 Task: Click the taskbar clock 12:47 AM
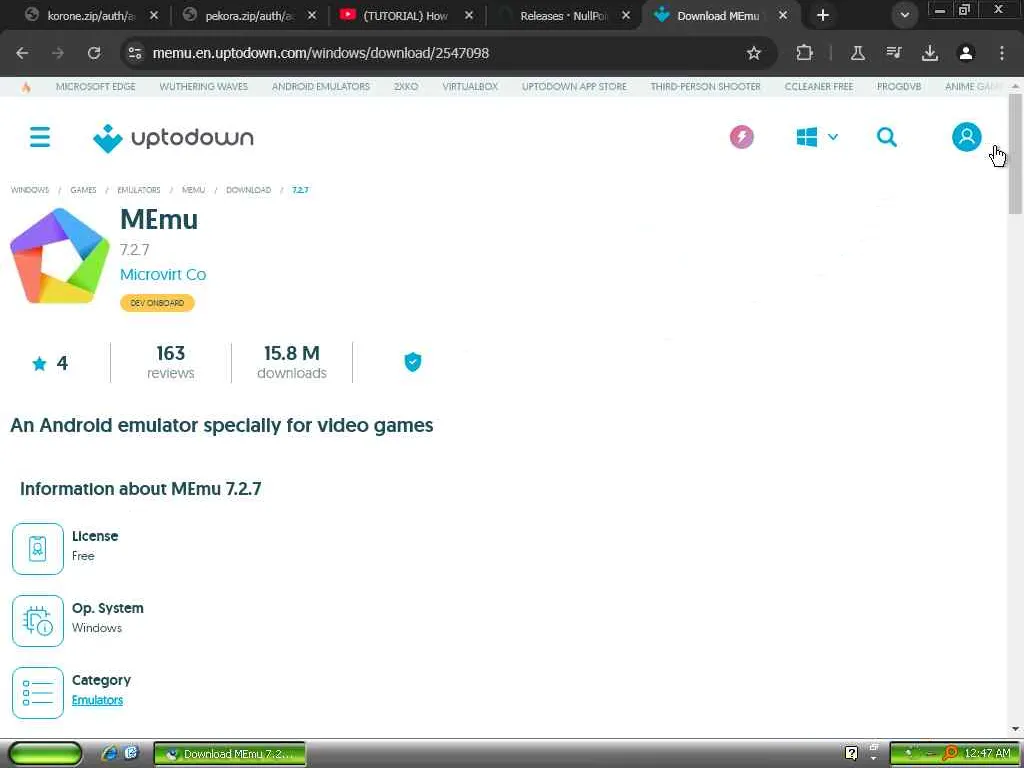tap(987, 754)
